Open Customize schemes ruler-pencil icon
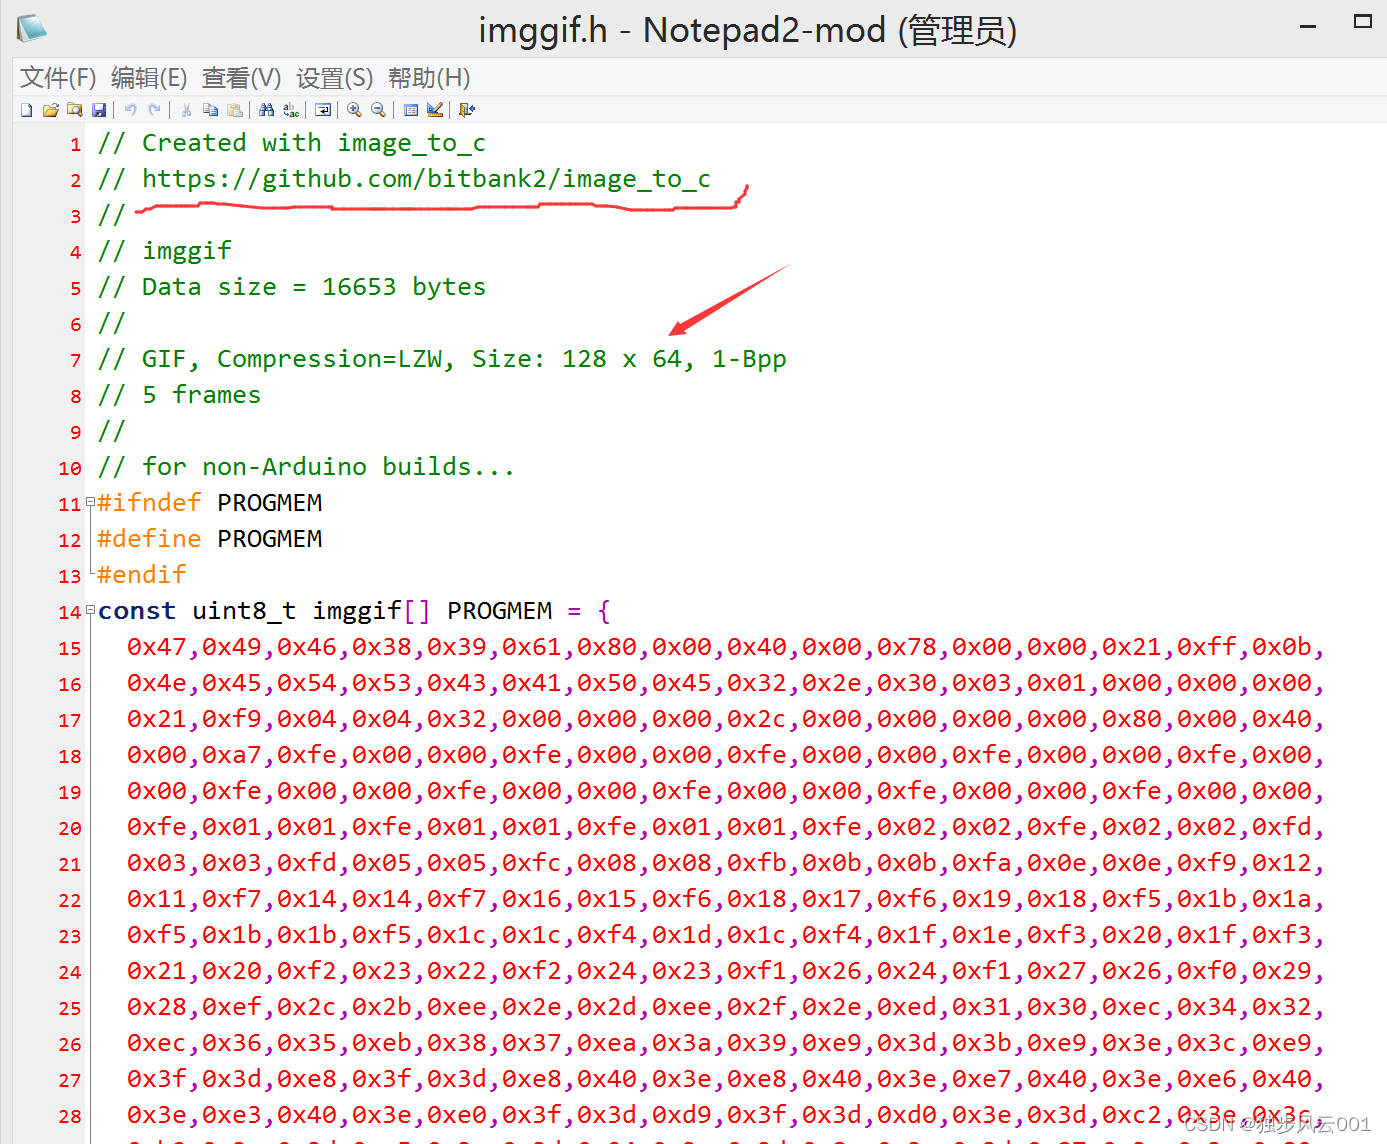 coord(435,110)
